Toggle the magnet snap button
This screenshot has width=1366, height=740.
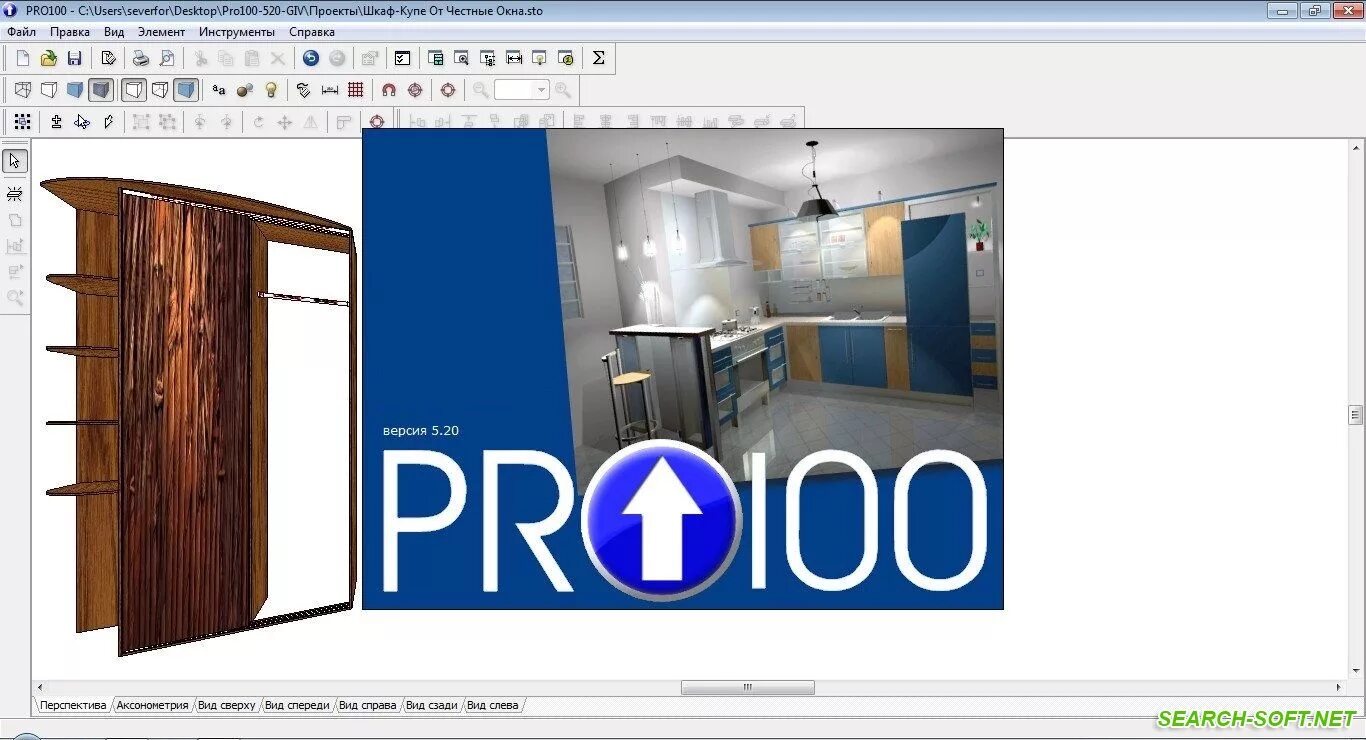pyautogui.click(x=389, y=90)
